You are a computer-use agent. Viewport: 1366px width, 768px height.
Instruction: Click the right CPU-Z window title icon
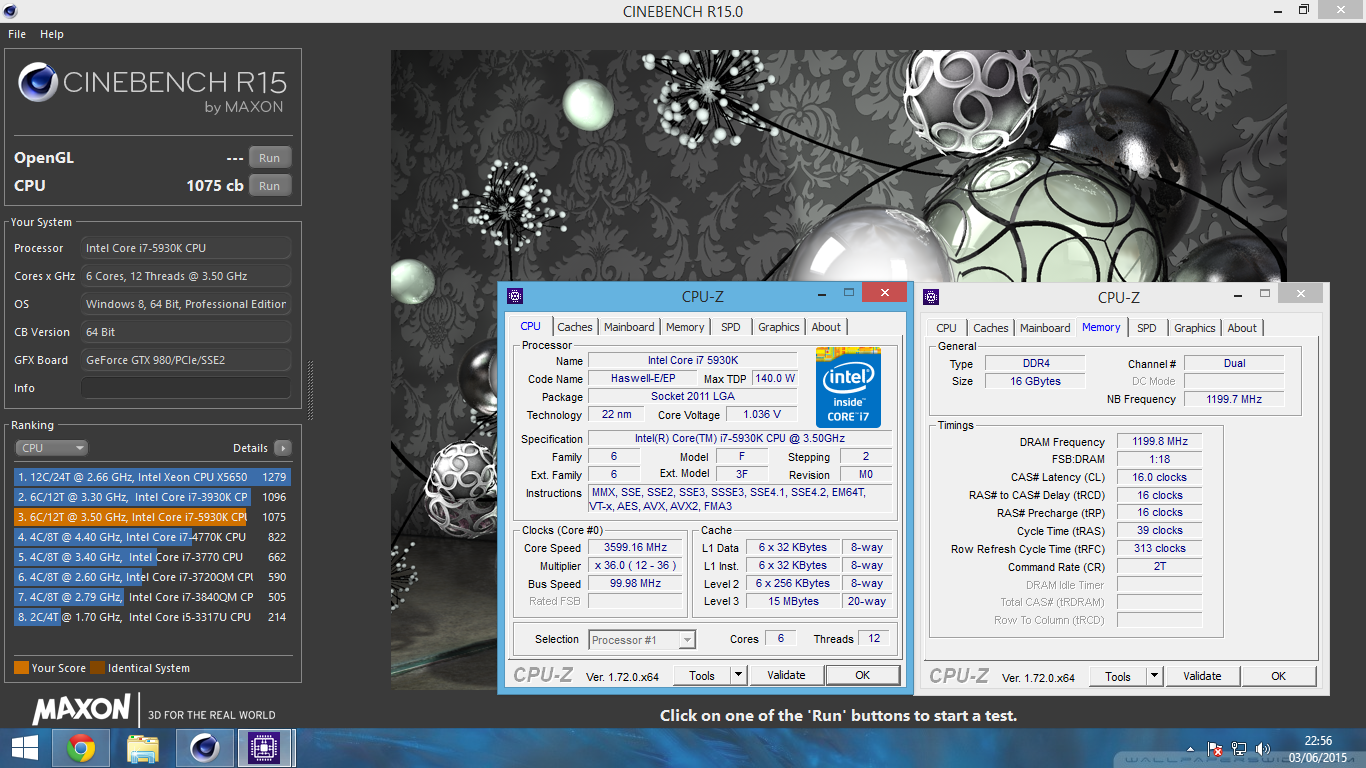[931, 297]
